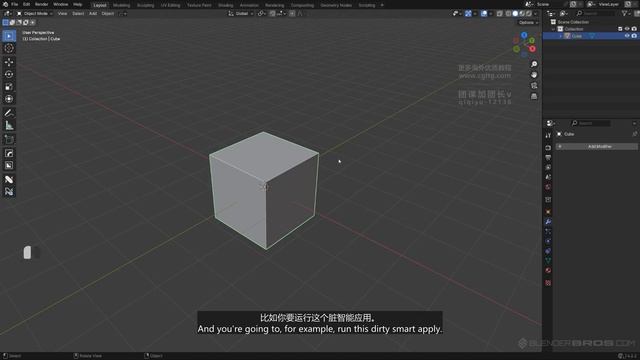640x360 pixels.
Task: Select the Transform tool
Action: point(9,99)
